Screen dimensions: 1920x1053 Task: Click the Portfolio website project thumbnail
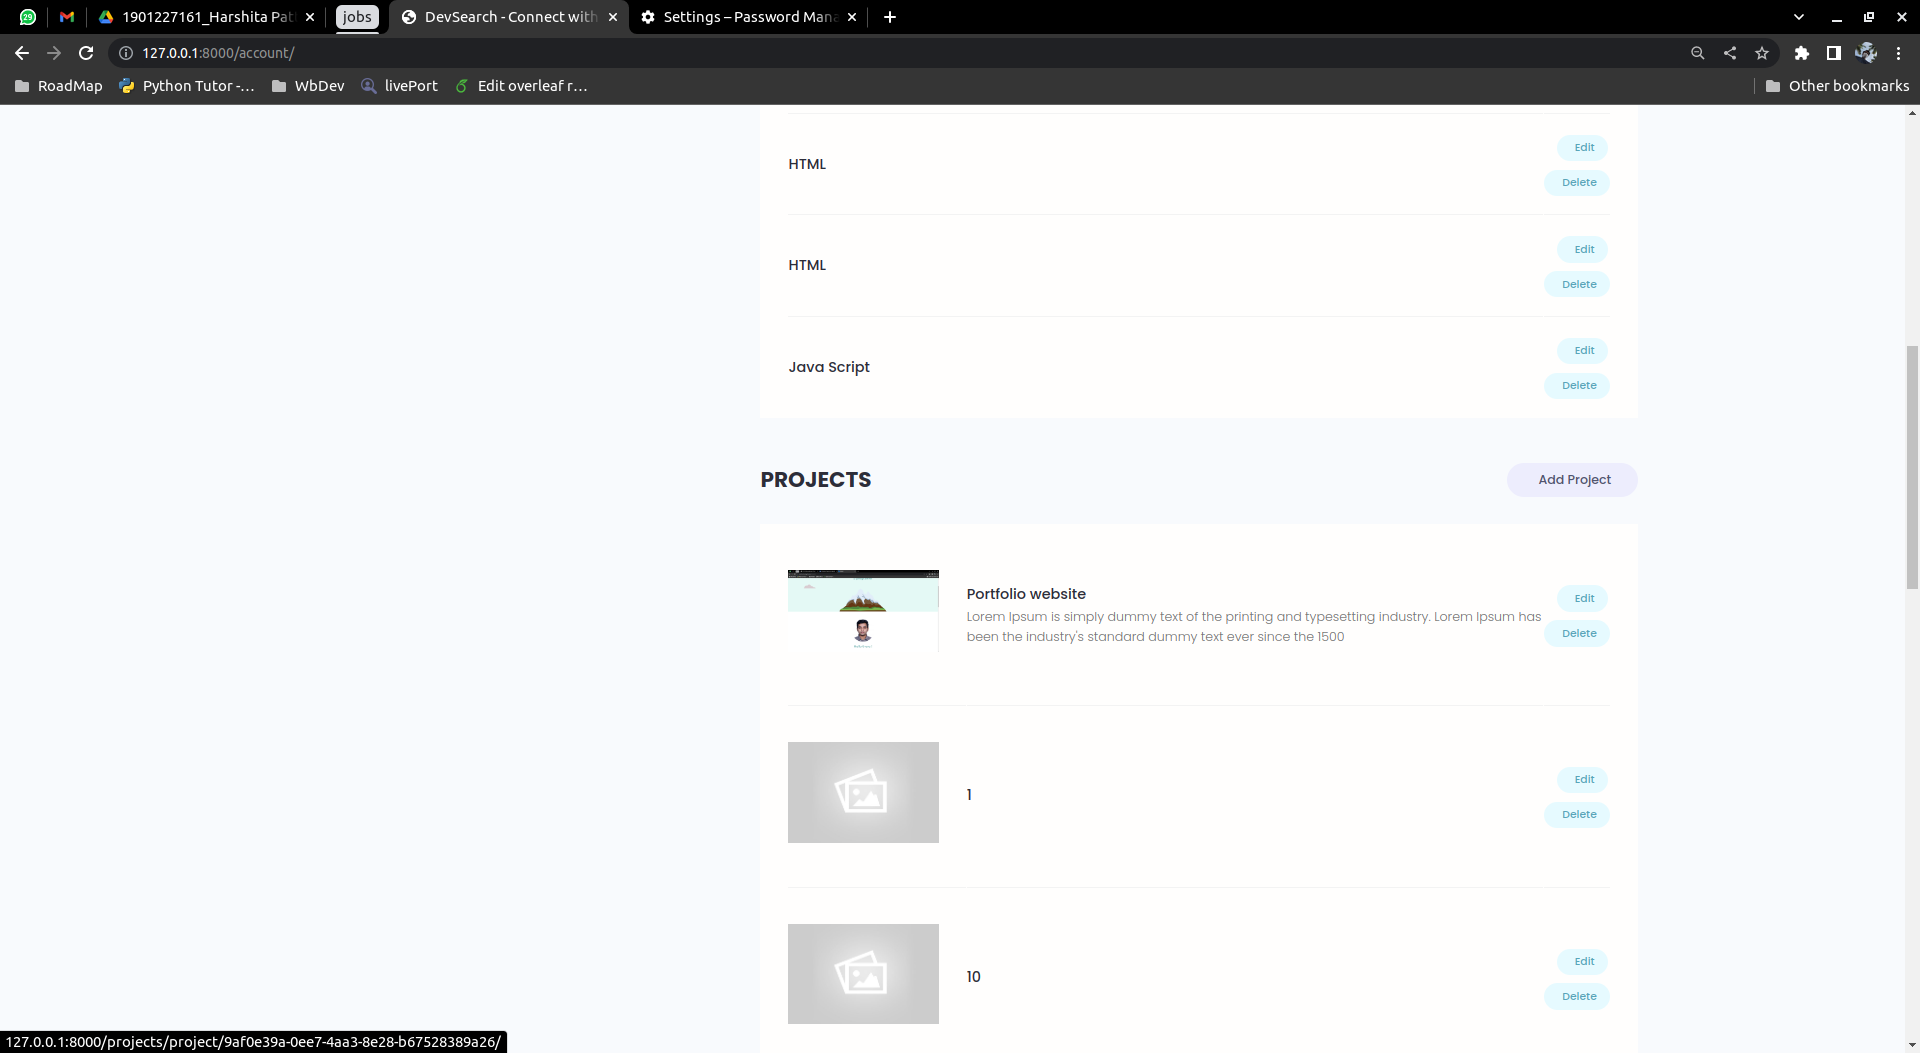(863, 609)
